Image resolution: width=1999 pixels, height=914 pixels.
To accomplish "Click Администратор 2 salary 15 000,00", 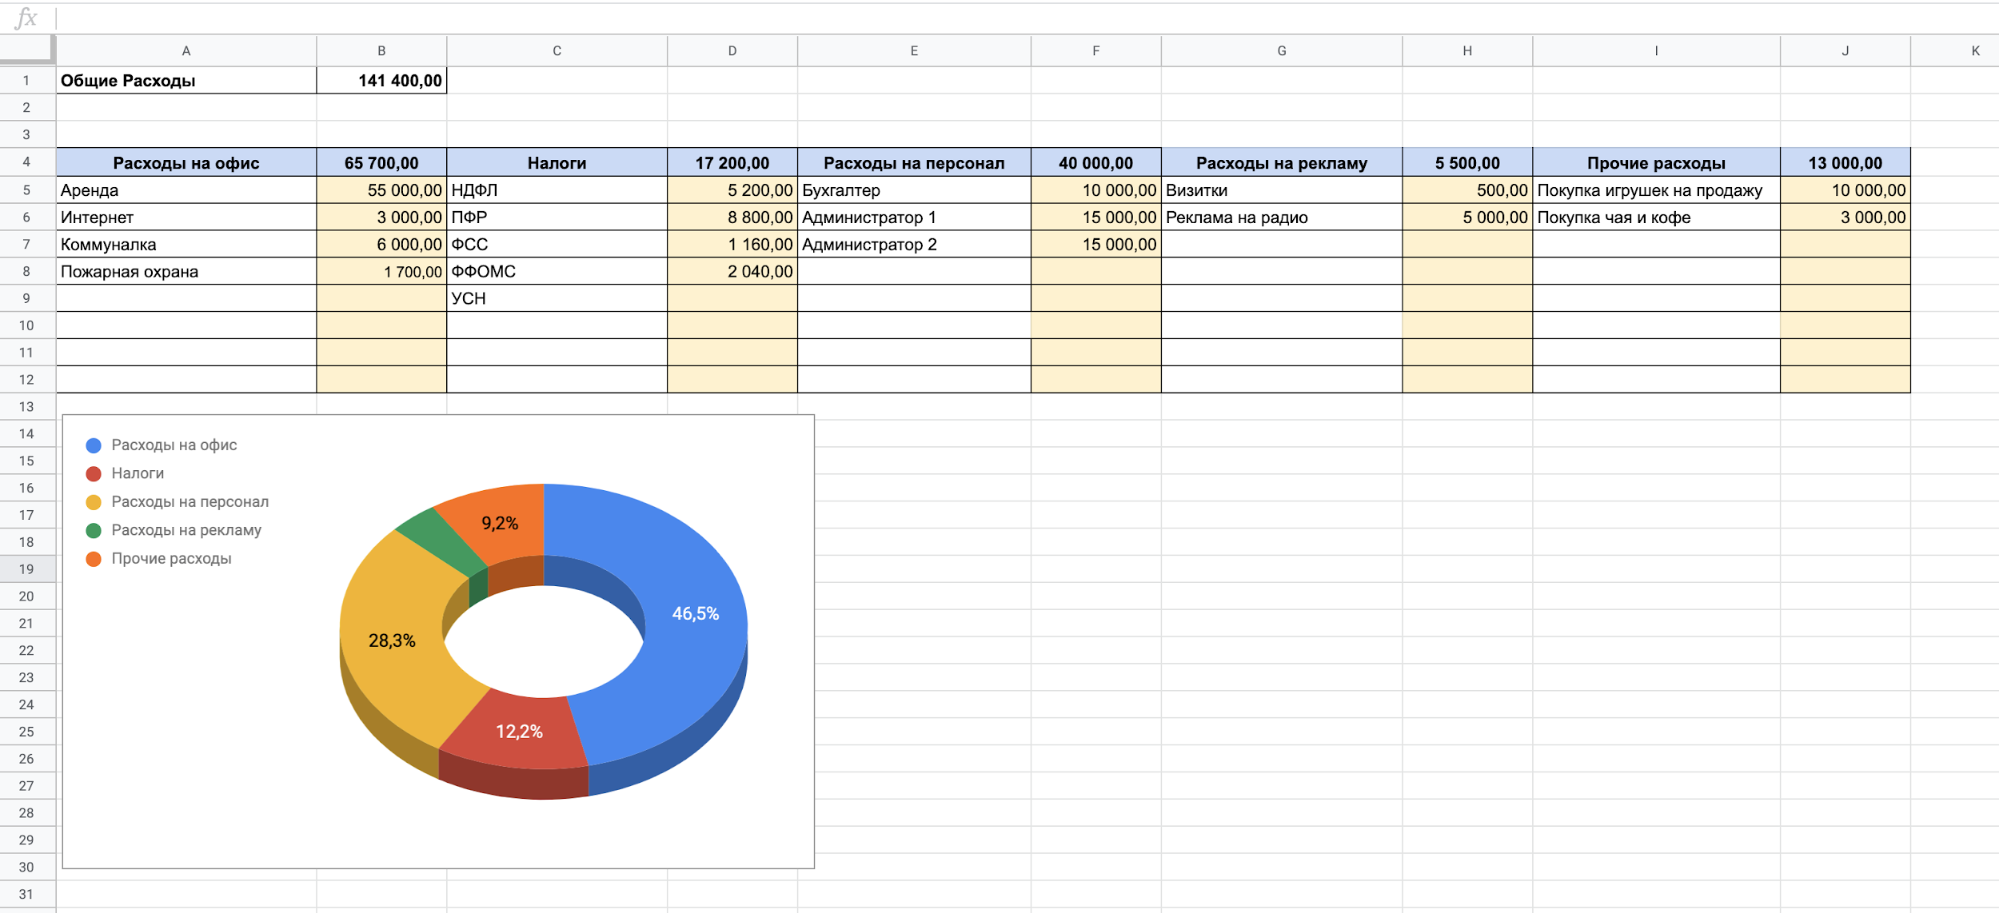I will point(1096,244).
